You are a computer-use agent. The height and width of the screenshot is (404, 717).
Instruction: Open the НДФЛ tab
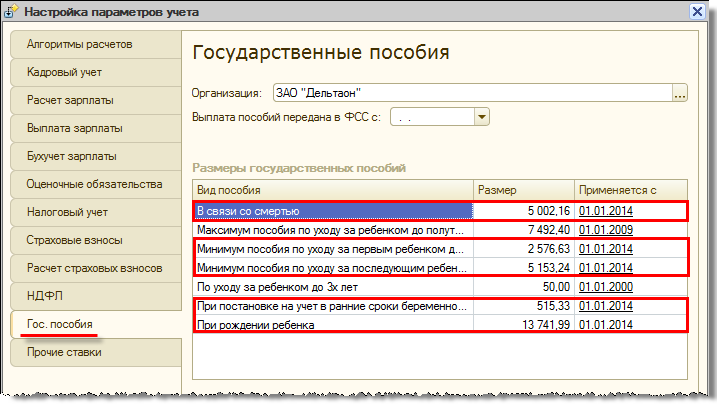[96, 296]
